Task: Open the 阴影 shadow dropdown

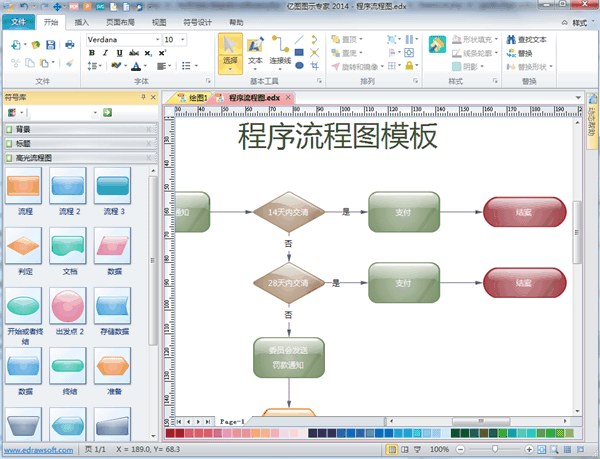Action: click(x=483, y=67)
